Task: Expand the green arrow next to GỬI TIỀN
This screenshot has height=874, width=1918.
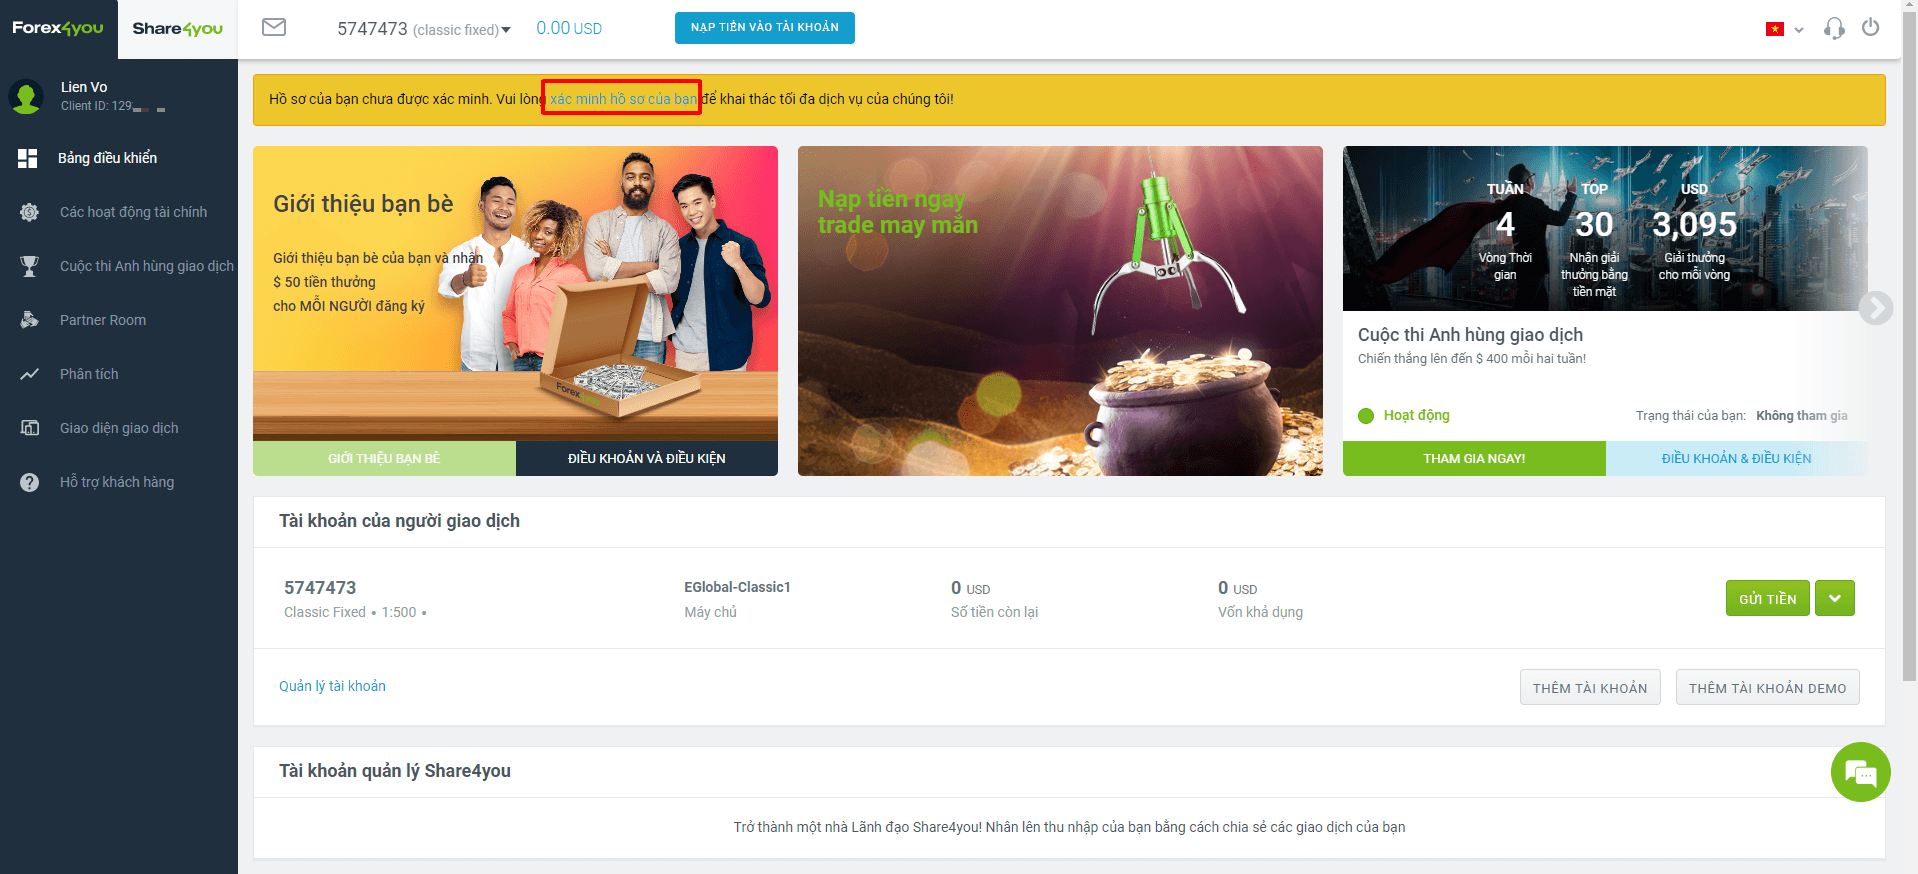Action: click(x=1835, y=598)
